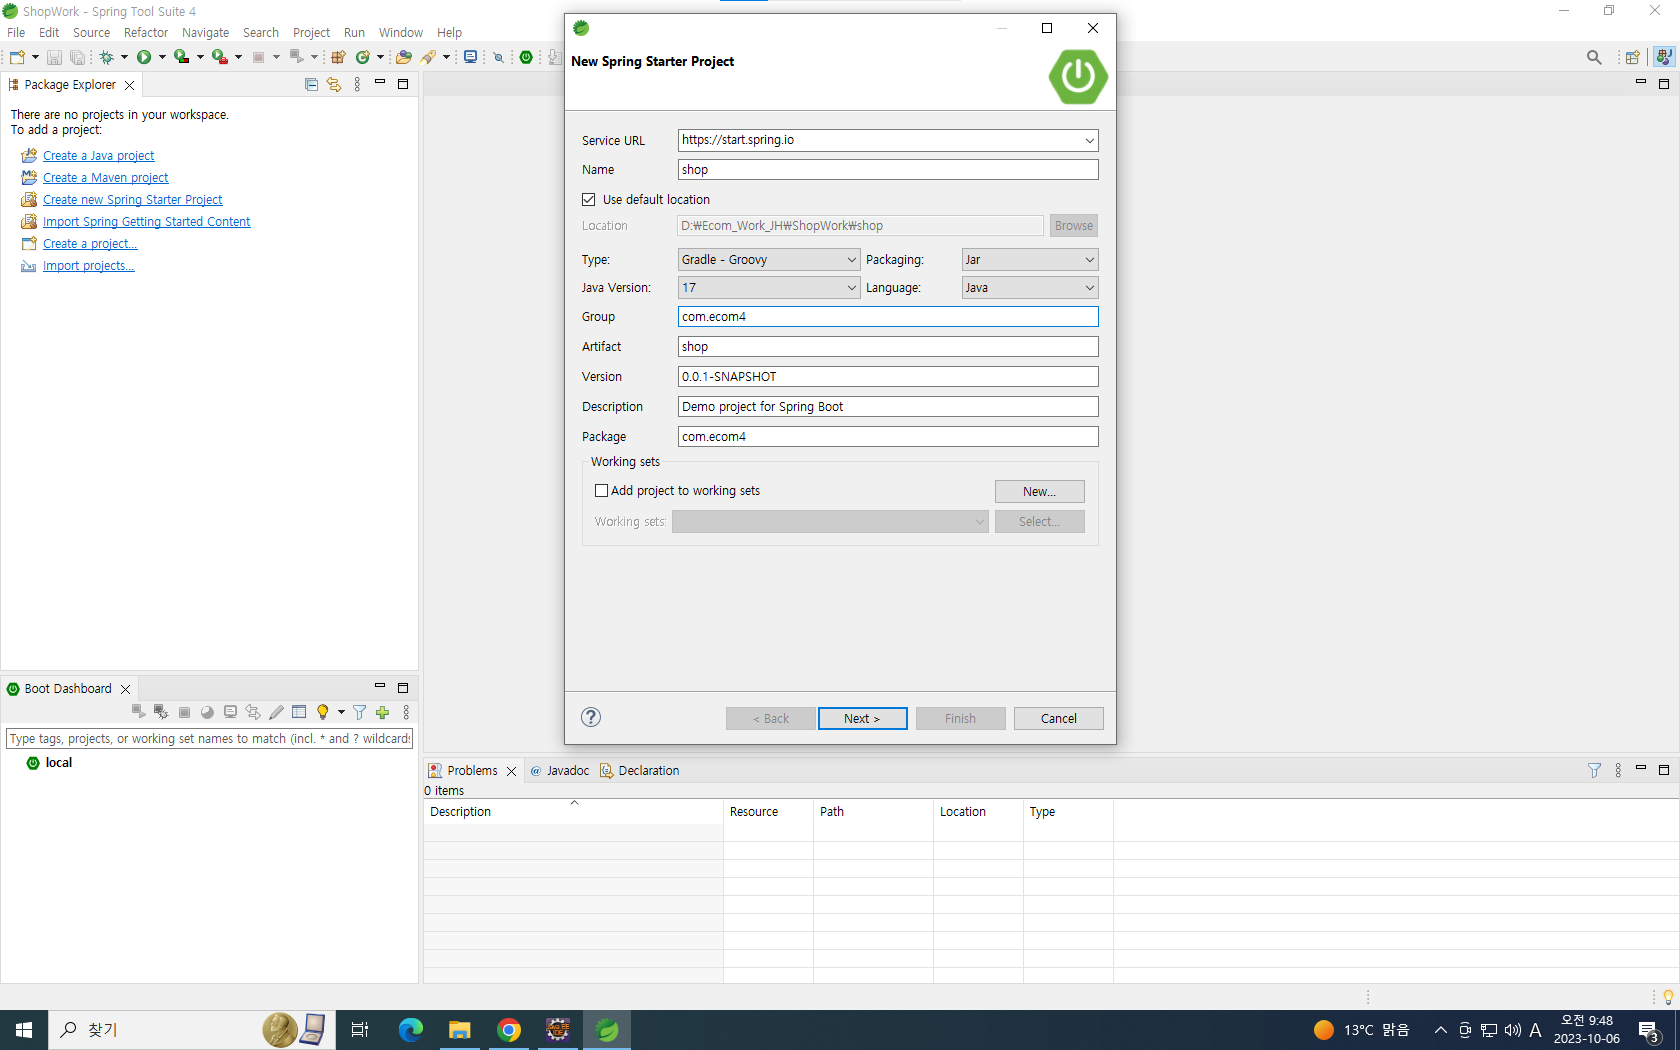Click the Save icon in the toolbar
1680x1050 pixels.
[54, 57]
